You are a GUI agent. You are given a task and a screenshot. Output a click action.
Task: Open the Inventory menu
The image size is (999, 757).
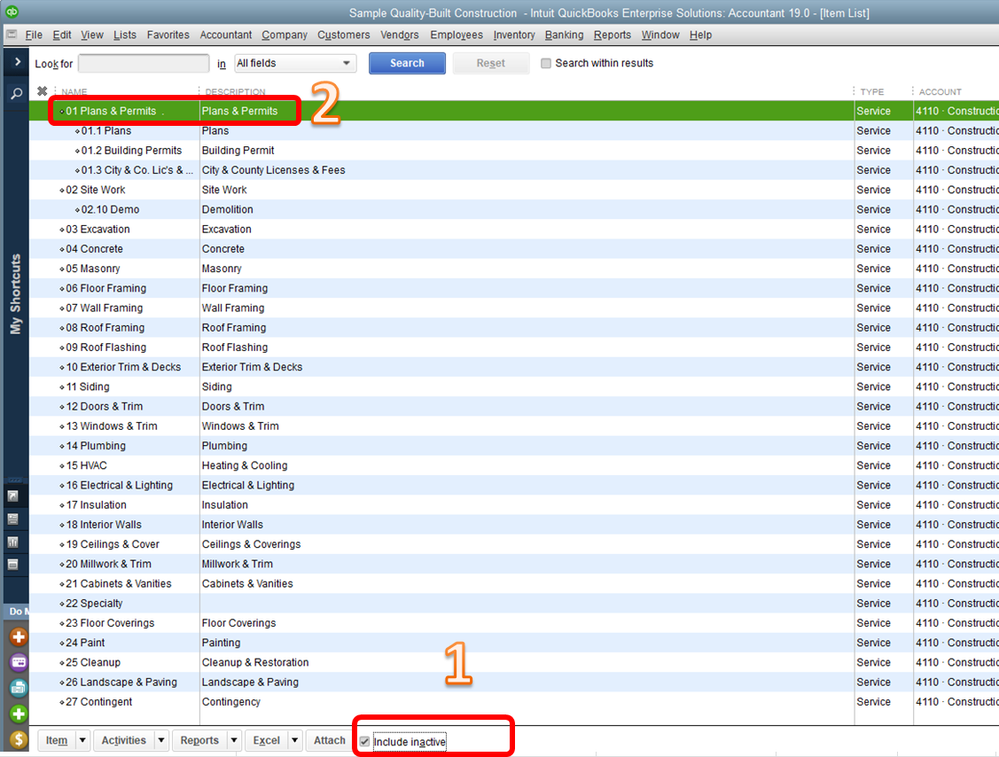[x=514, y=34]
